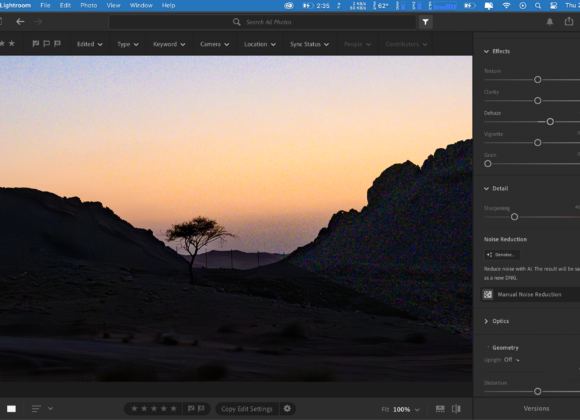Viewport: 580px width, 420px height.
Task: Expand the Optics panel section
Action: (x=486, y=321)
